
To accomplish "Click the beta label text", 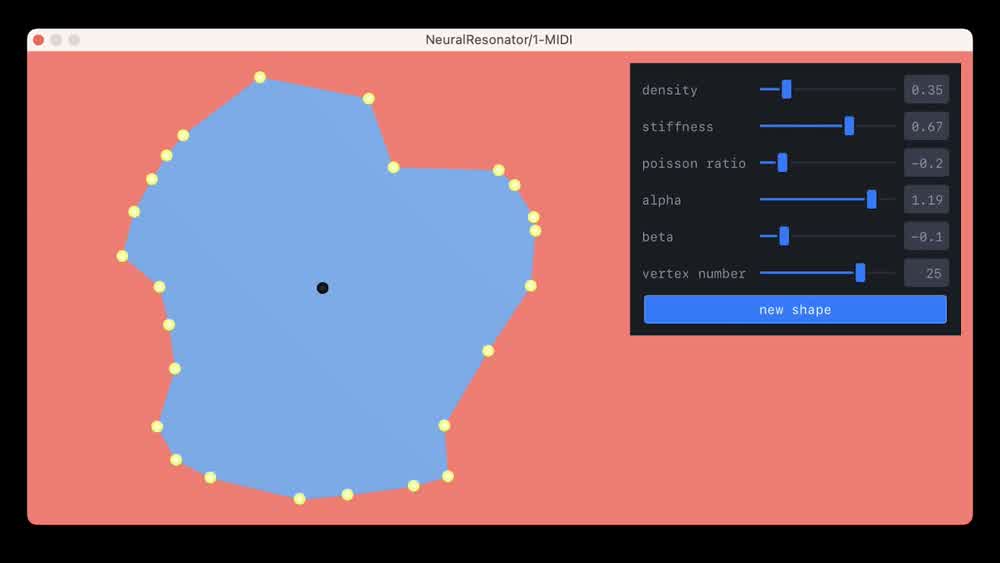I will coord(658,237).
